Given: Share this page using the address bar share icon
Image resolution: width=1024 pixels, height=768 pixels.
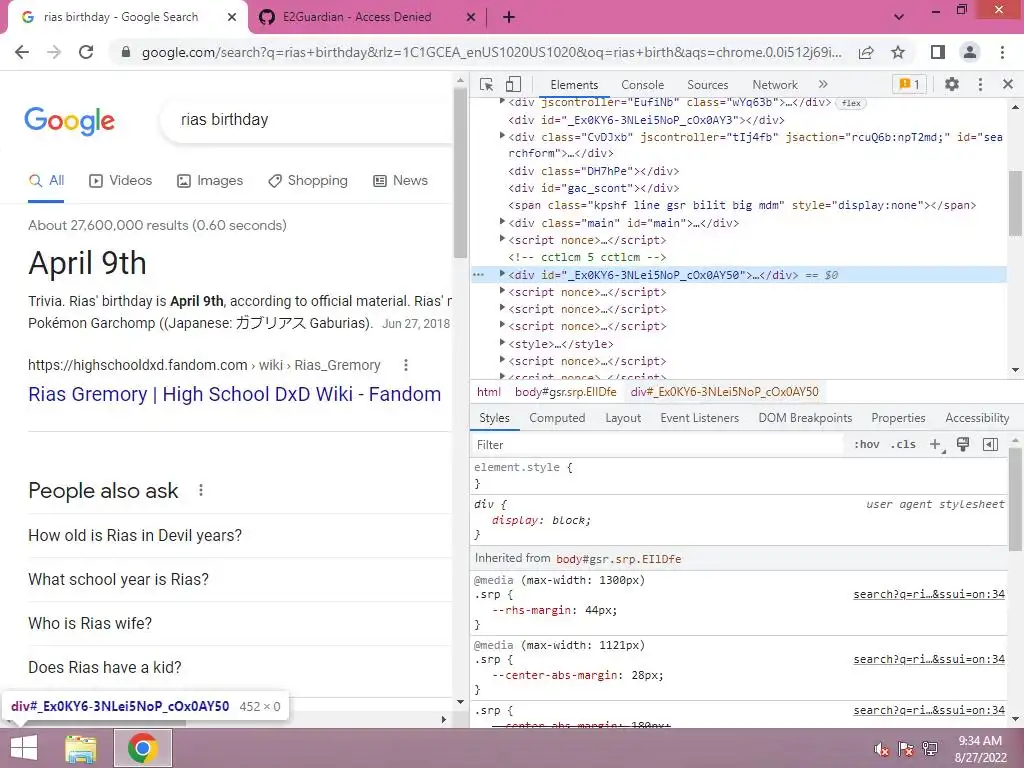Looking at the screenshot, I should tap(866, 52).
